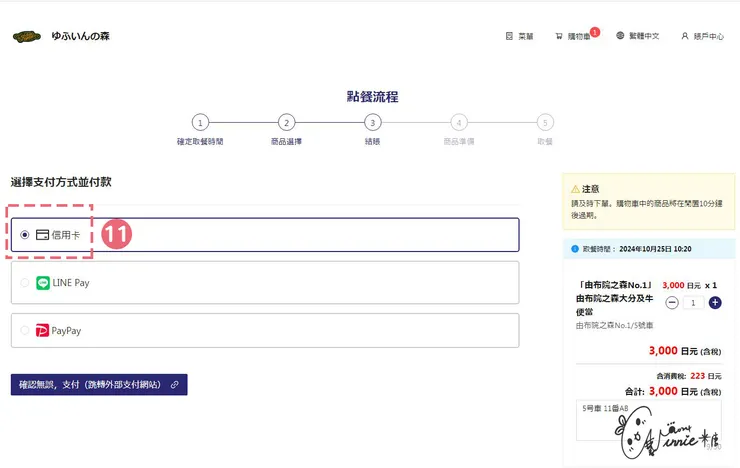Click the 選擇支付方式並付款 heading
740x468 pixels.
[61, 182]
